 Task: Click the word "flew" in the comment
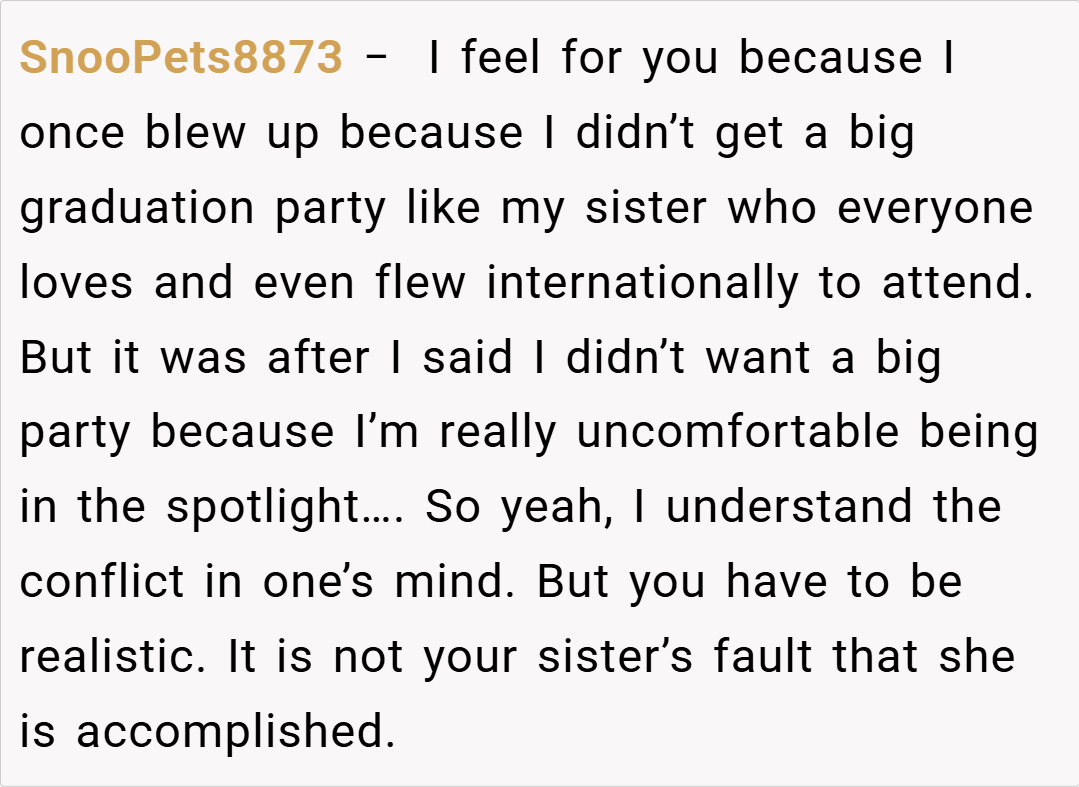pos(420,283)
